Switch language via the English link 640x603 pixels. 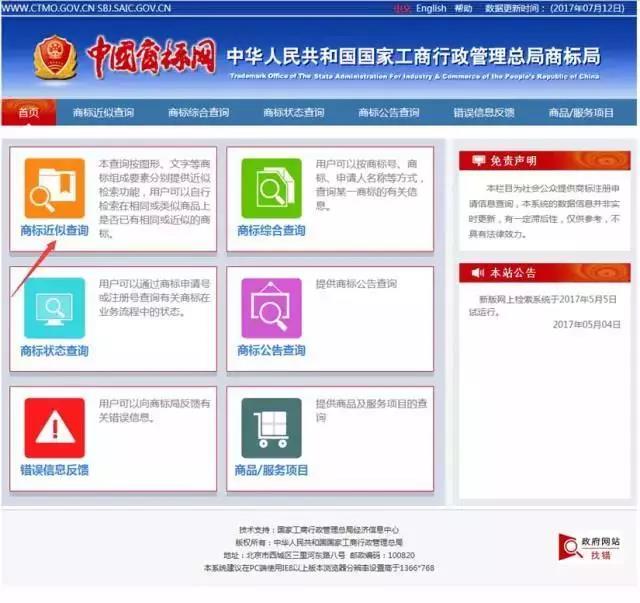click(x=431, y=8)
